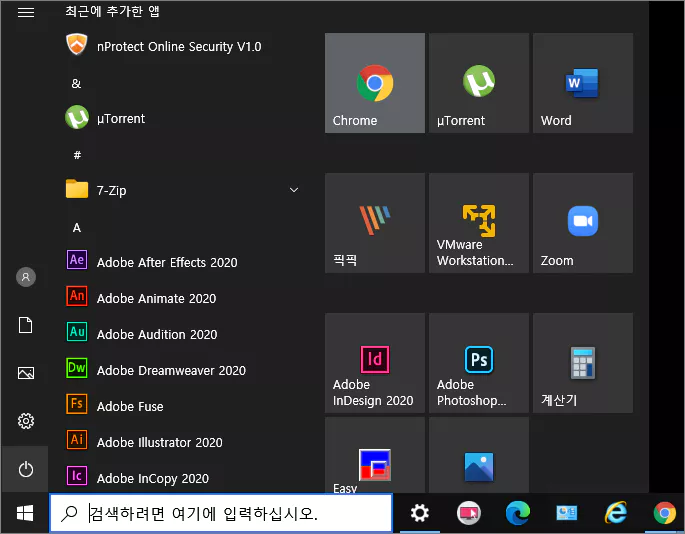Open the Zoom tile
Viewport: 685px width, 534px height.
point(583,223)
